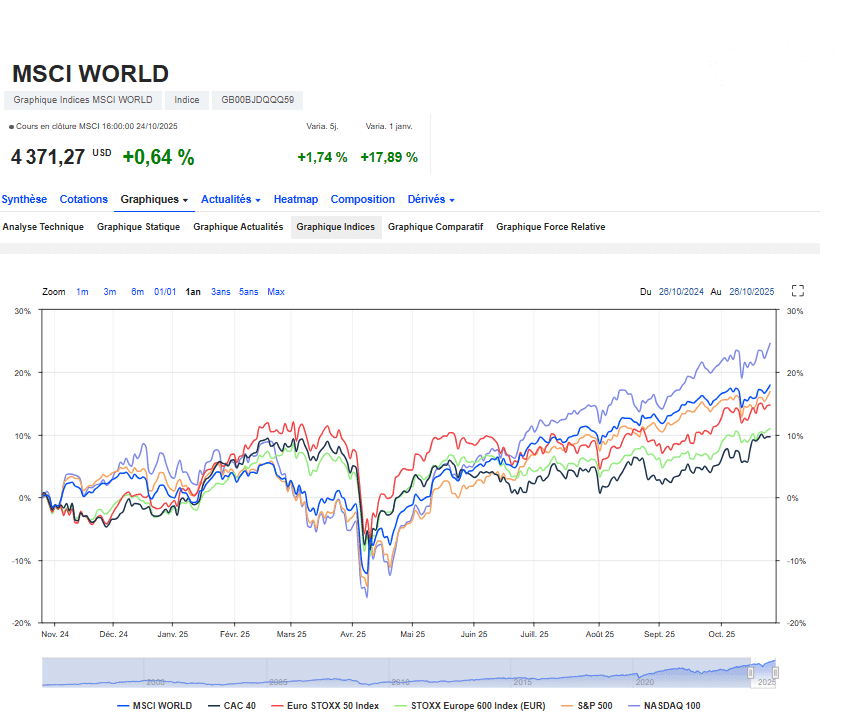Screen dimensions: 844x724
Task: Select the 5ans zoom period
Action: [x=248, y=291]
